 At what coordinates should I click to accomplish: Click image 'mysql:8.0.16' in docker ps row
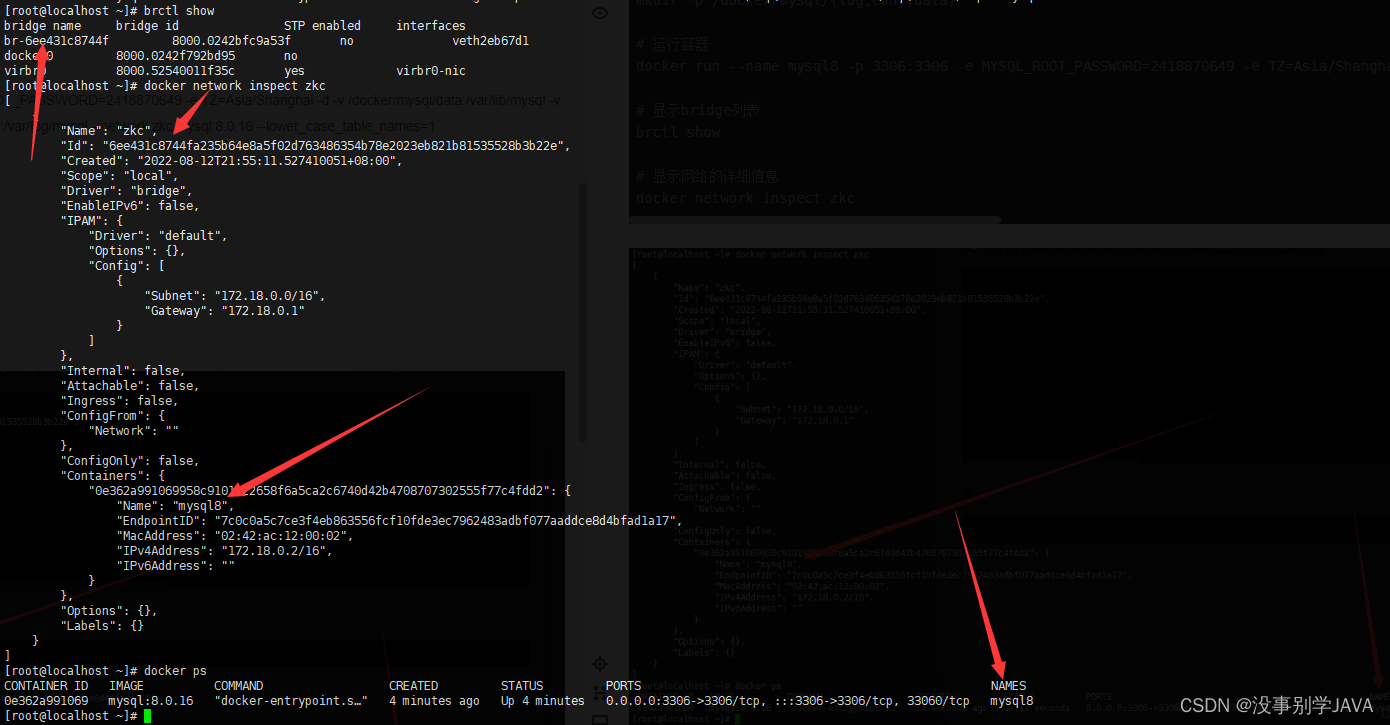151,701
